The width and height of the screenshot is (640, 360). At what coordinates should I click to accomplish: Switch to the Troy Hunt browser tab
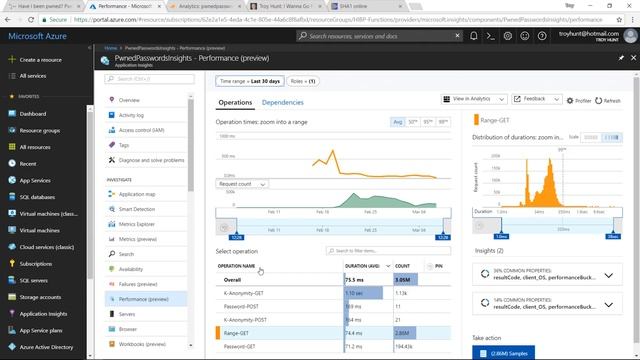point(286,6)
